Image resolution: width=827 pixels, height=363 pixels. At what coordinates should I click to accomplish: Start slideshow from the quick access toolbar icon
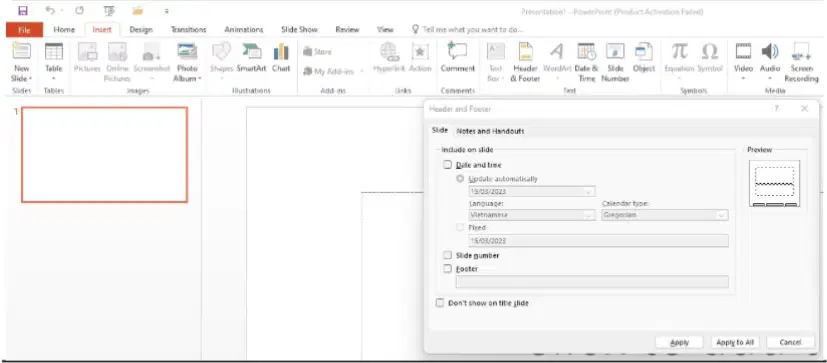point(109,11)
